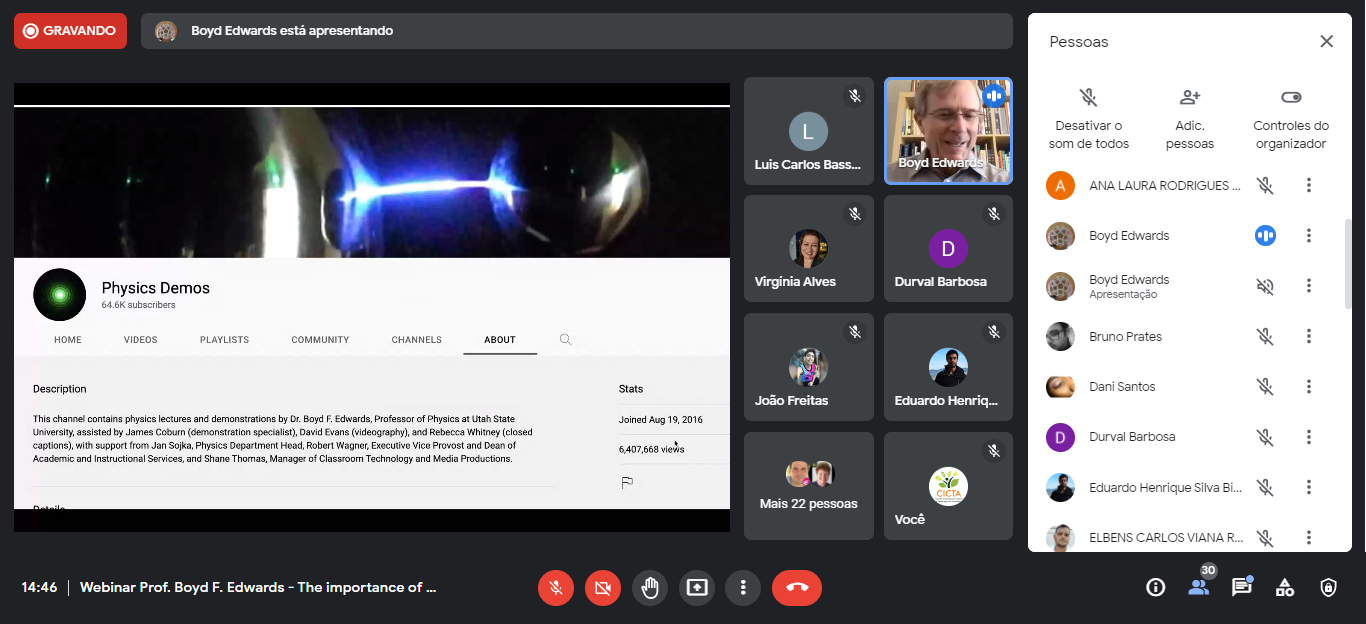1366x624 pixels.
Task: Open the chat panel icon
Action: tap(1242, 587)
